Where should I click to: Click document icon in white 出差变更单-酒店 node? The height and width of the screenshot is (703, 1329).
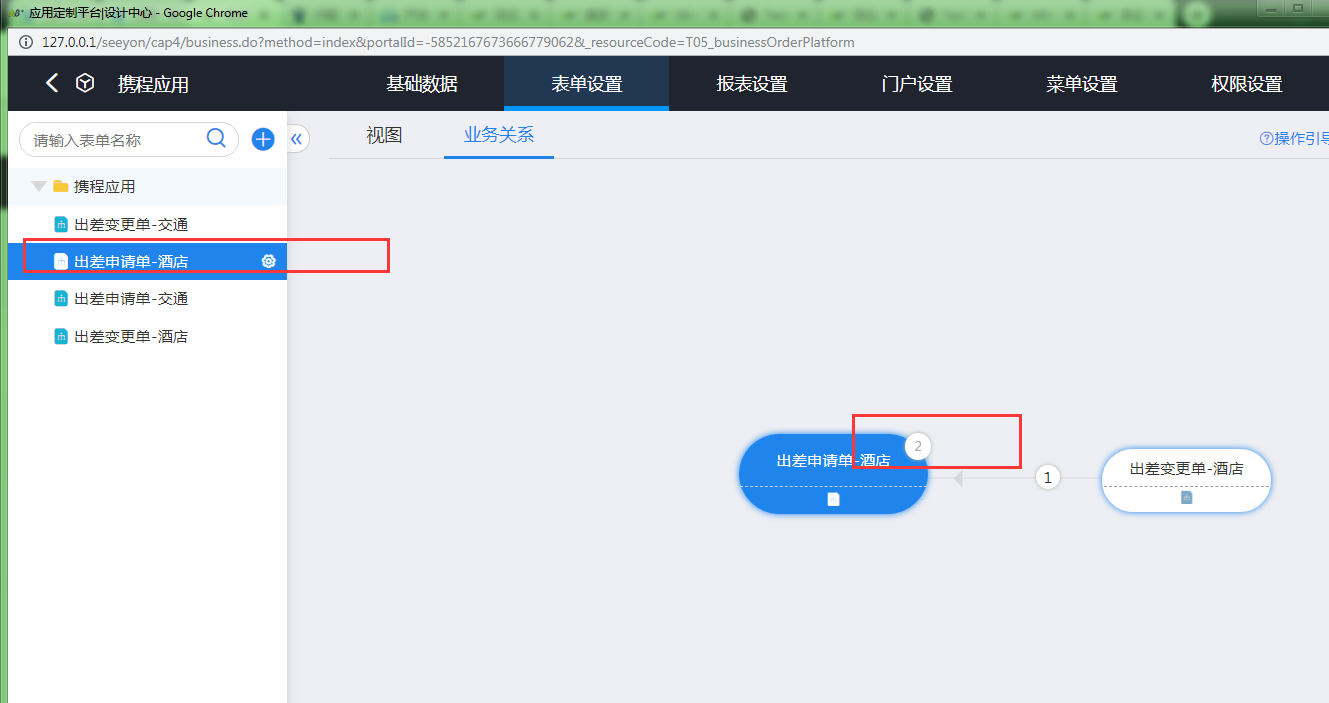(x=1186, y=497)
